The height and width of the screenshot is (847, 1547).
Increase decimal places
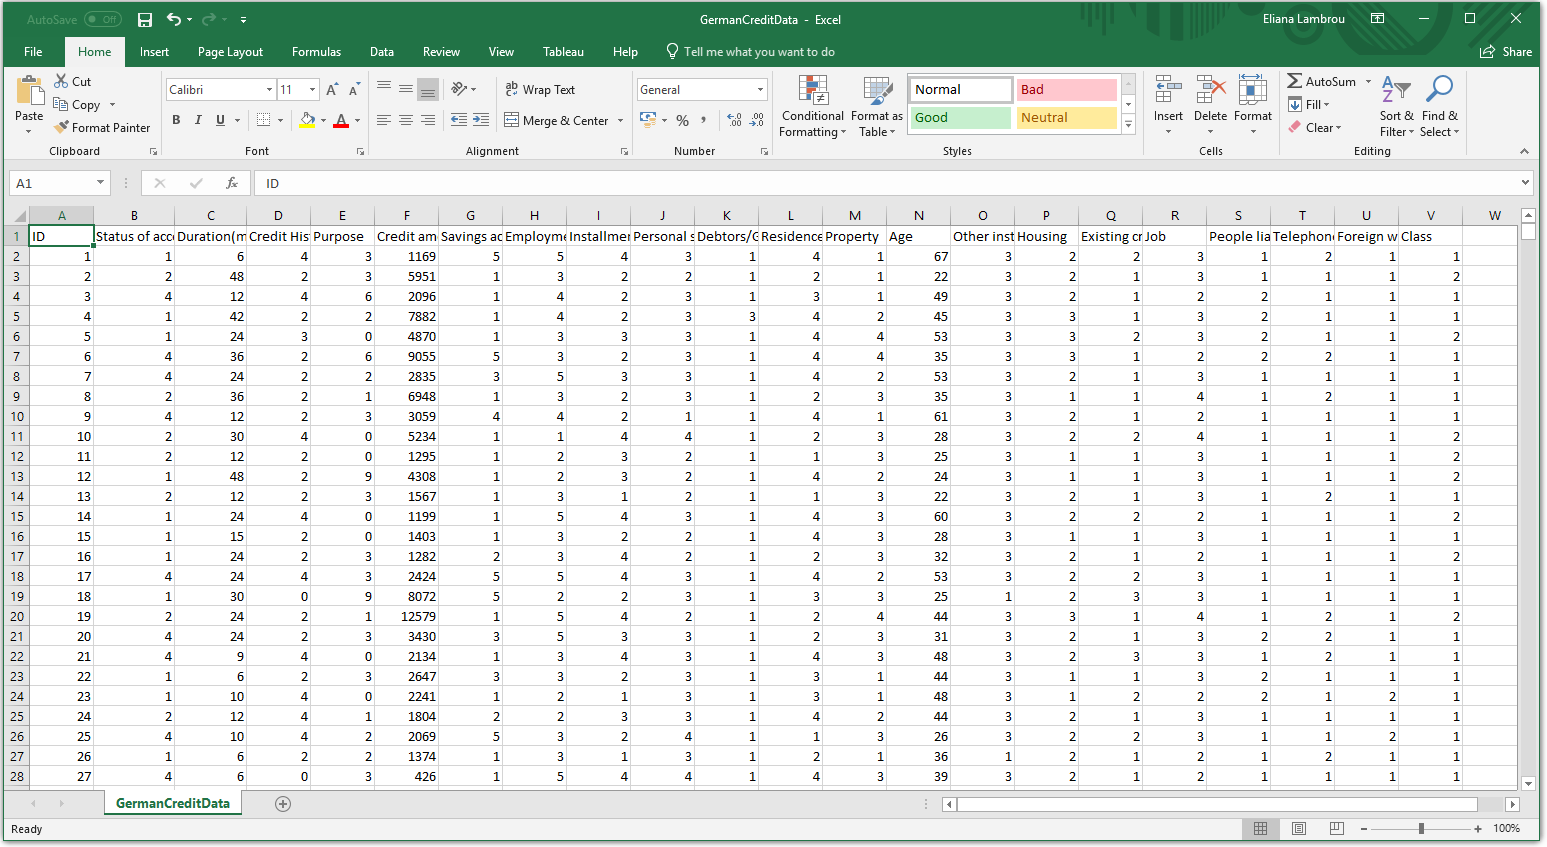(735, 120)
